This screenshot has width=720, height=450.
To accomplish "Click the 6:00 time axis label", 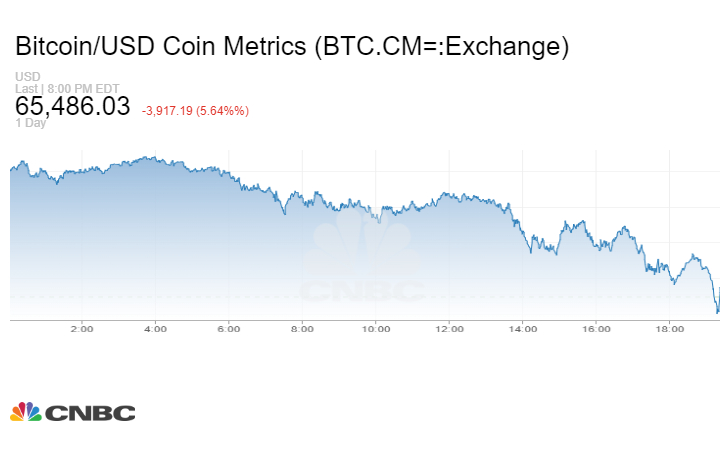I will tap(229, 328).
